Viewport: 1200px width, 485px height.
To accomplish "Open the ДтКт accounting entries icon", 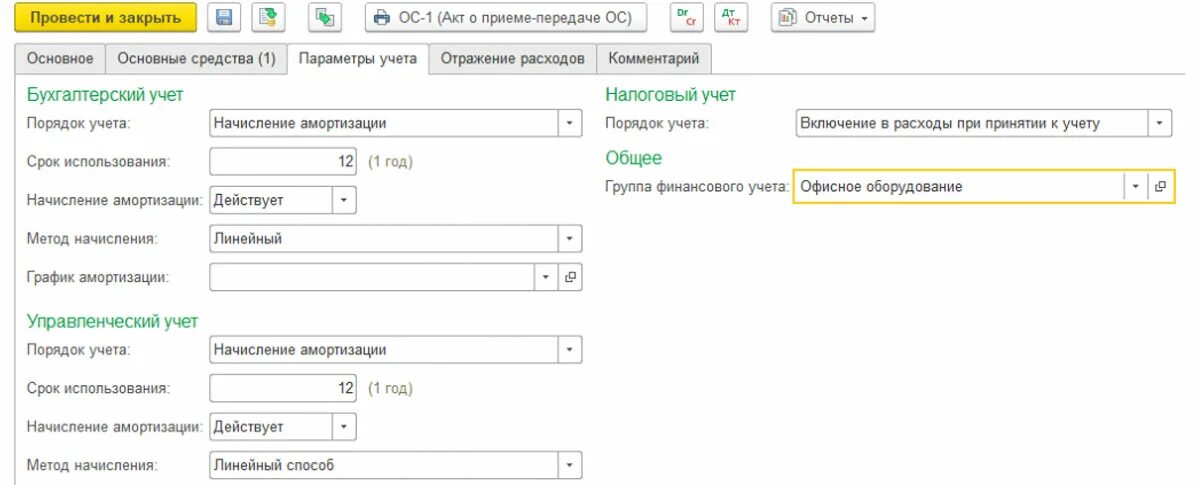I will pyautogui.click(x=731, y=18).
